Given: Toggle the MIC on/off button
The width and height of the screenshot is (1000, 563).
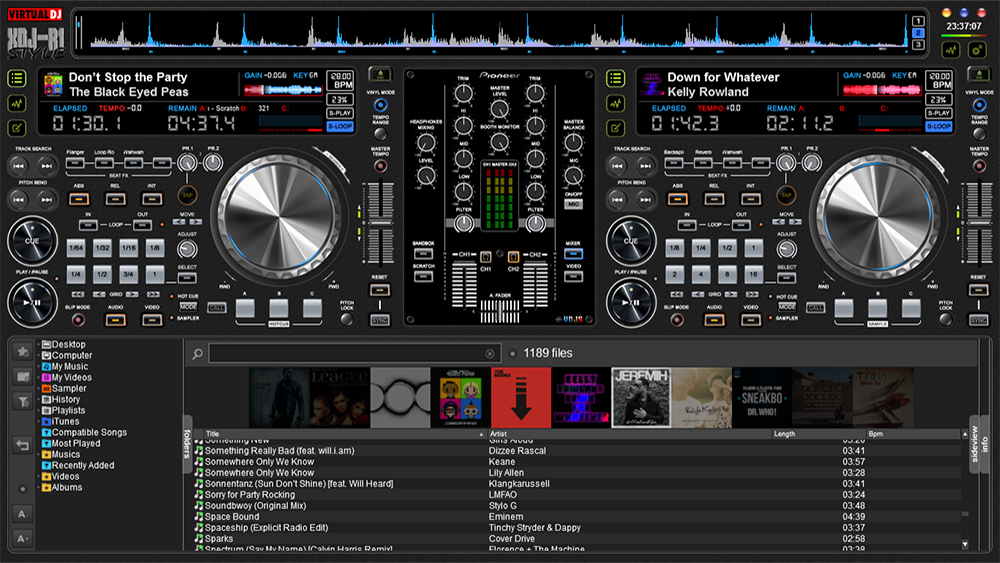Looking at the screenshot, I should click(x=573, y=204).
